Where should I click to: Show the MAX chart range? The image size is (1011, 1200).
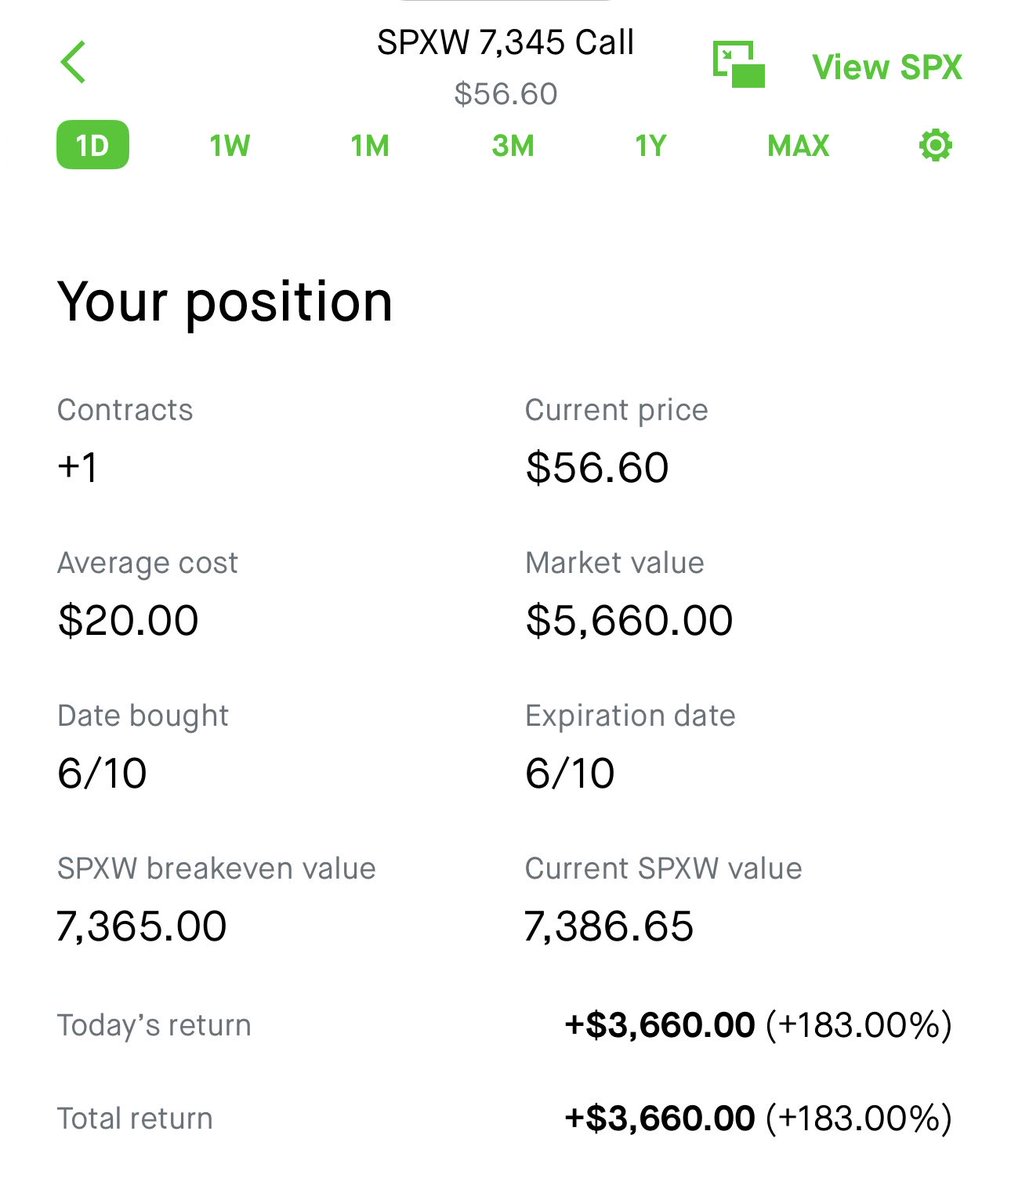pyautogui.click(x=798, y=146)
